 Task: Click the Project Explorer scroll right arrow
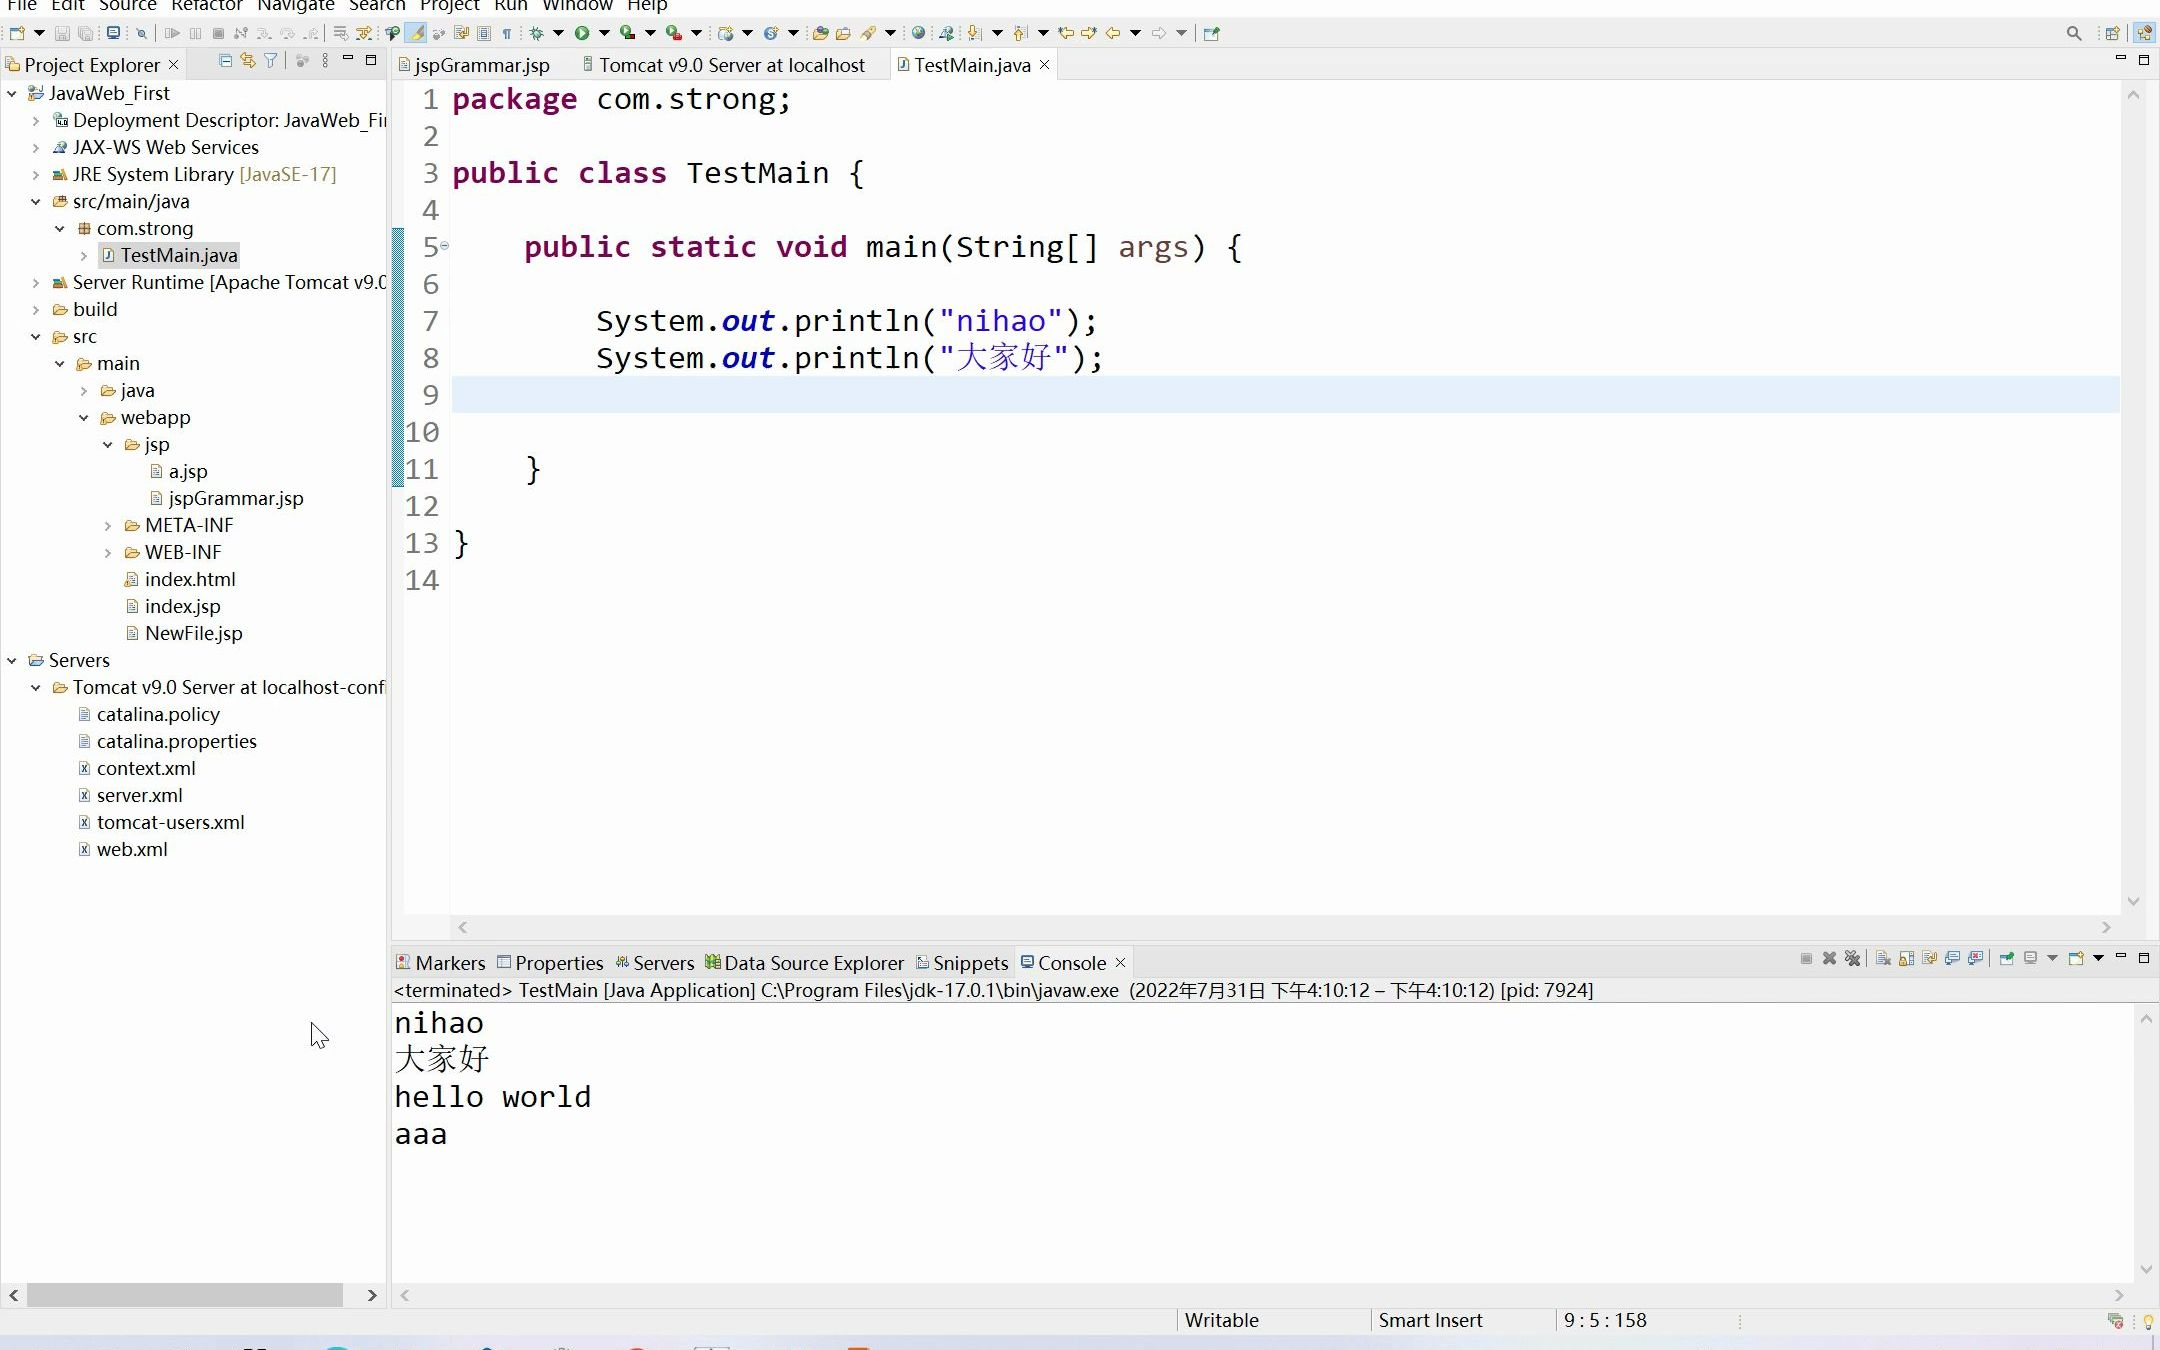pyautogui.click(x=372, y=1295)
